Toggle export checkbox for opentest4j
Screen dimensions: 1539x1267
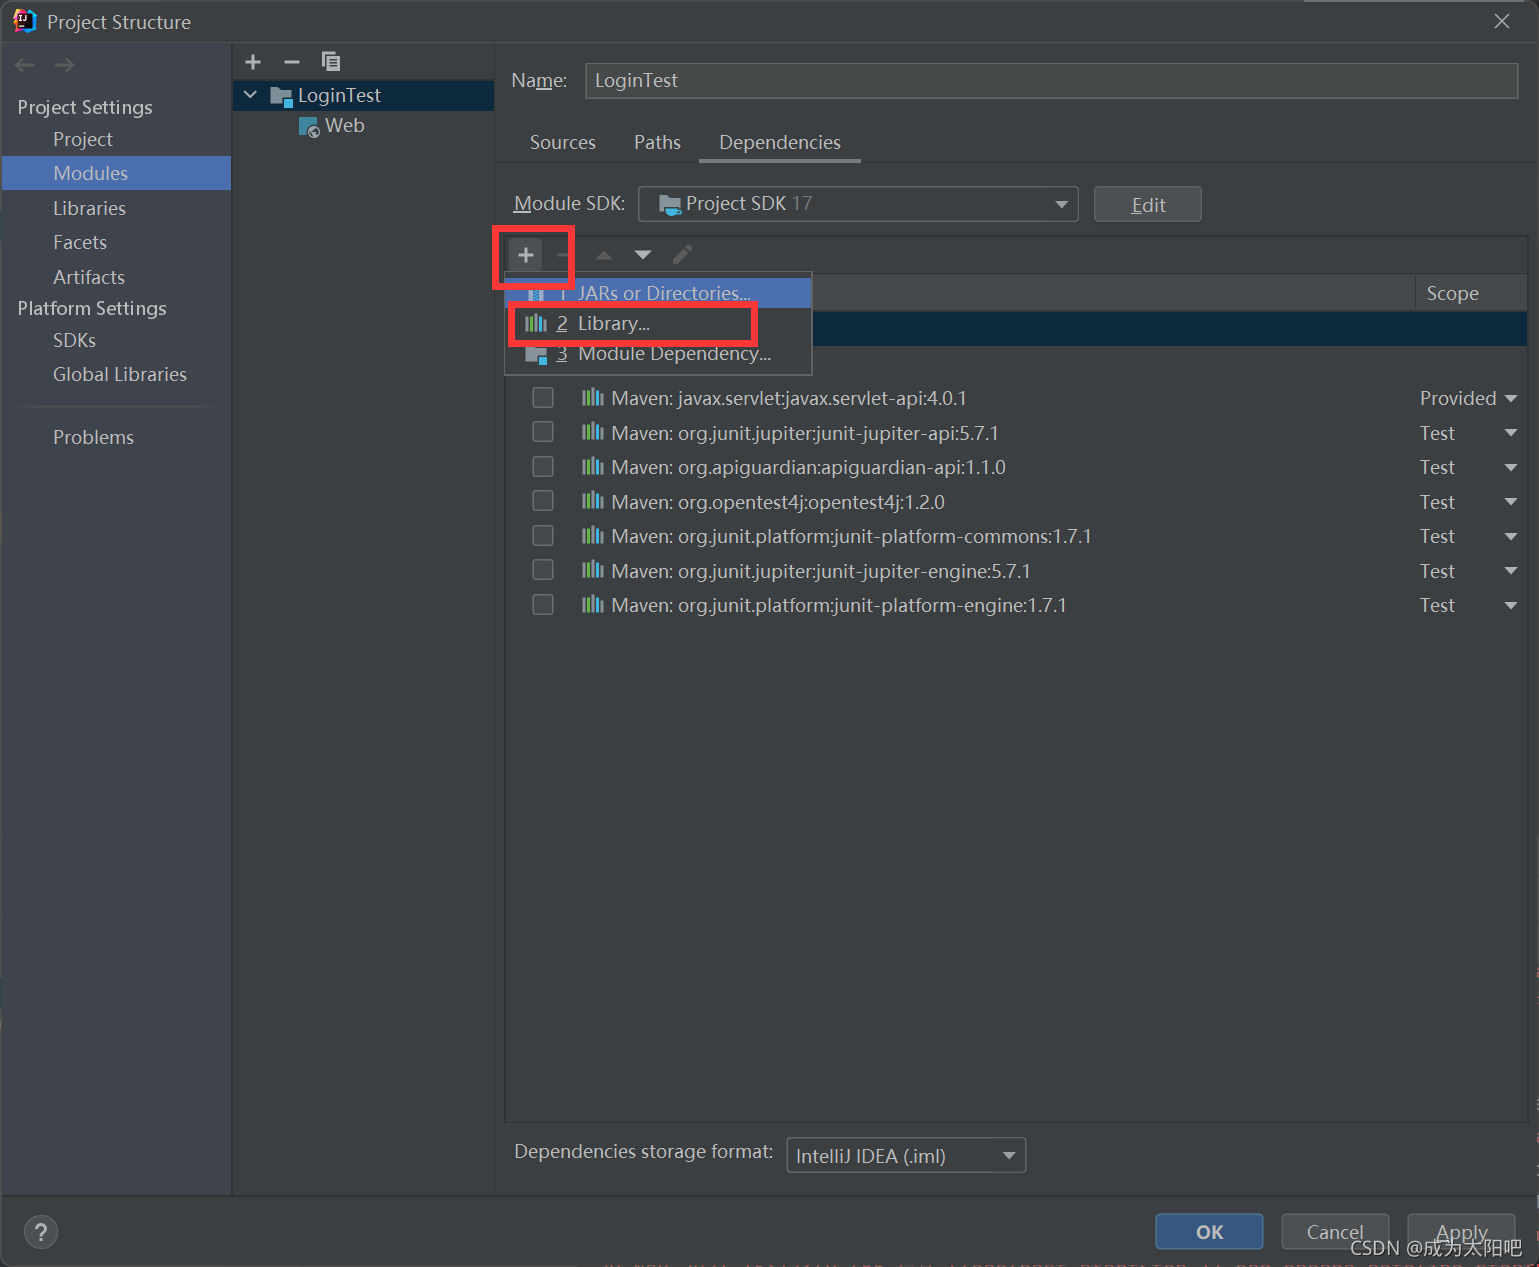click(x=543, y=501)
